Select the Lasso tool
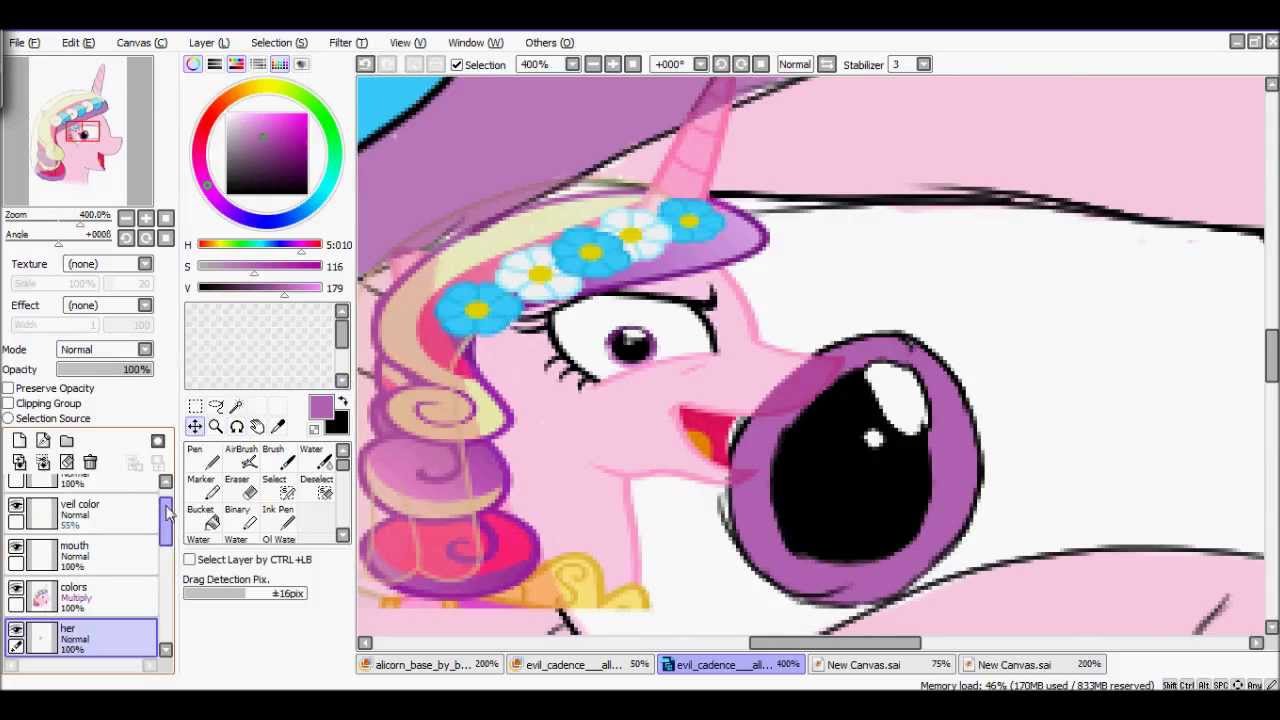This screenshot has width=1280, height=720. pyautogui.click(x=215, y=406)
